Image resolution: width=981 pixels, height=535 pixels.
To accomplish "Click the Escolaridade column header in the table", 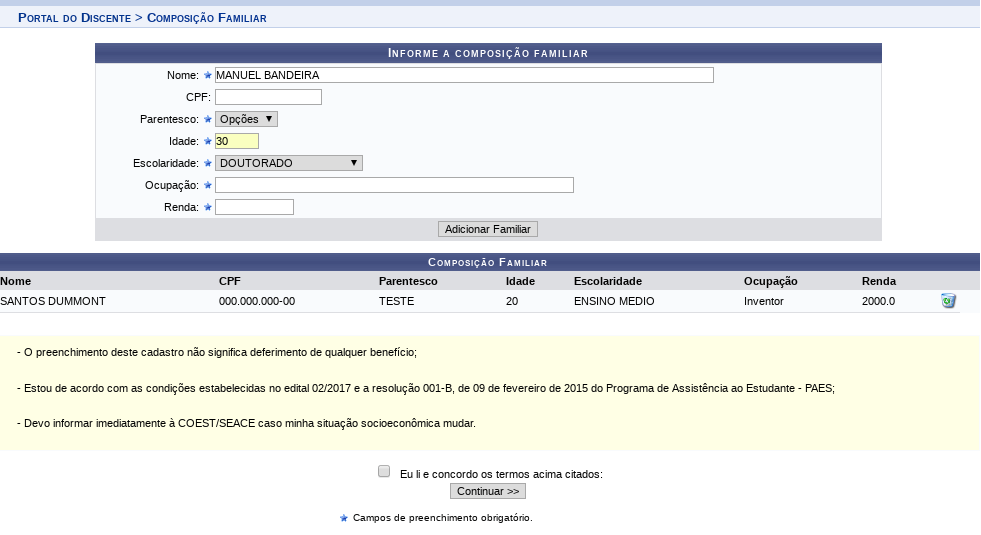I will point(608,281).
